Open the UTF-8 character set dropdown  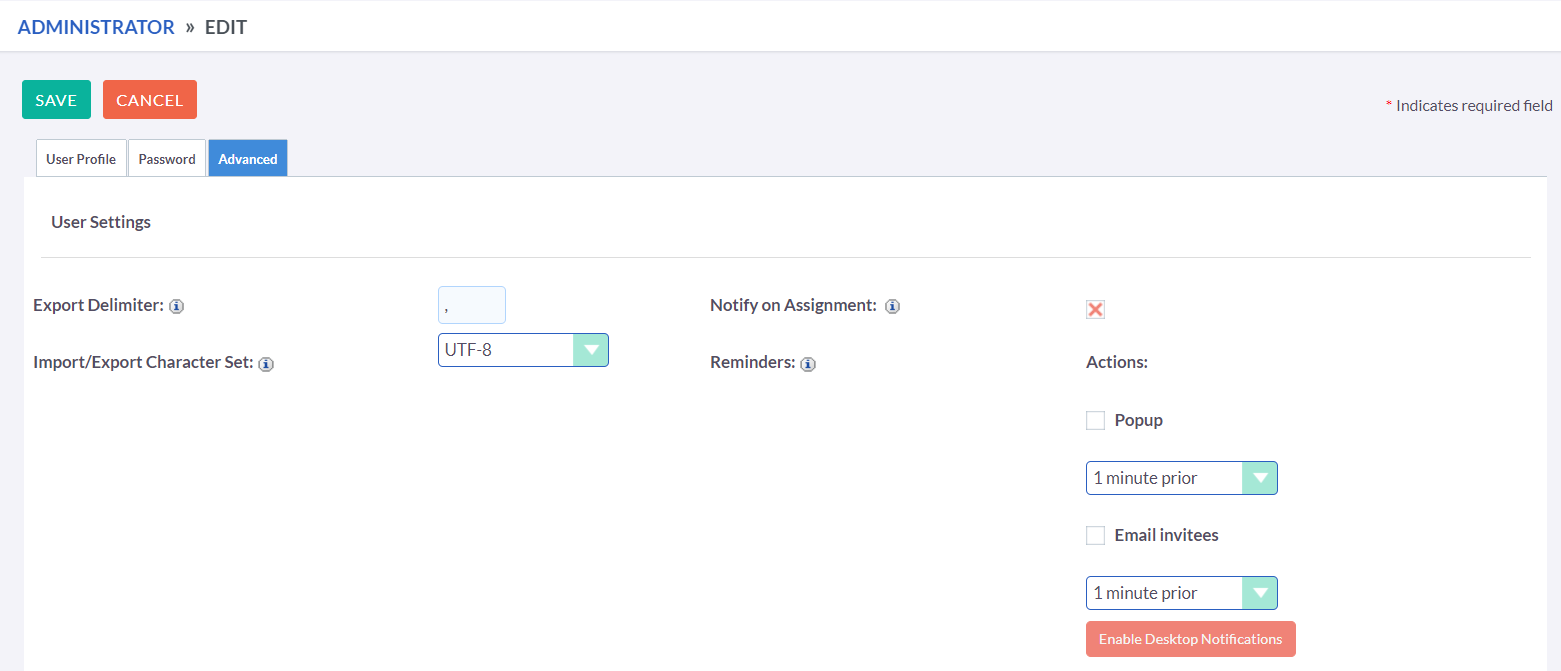point(523,350)
